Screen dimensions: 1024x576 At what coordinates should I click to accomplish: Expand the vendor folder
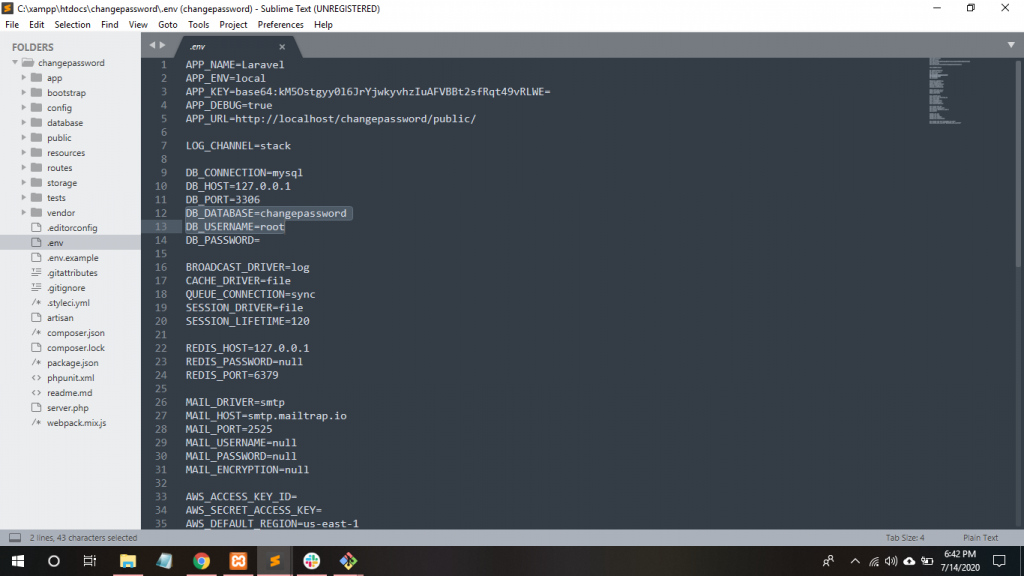click(x=24, y=213)
